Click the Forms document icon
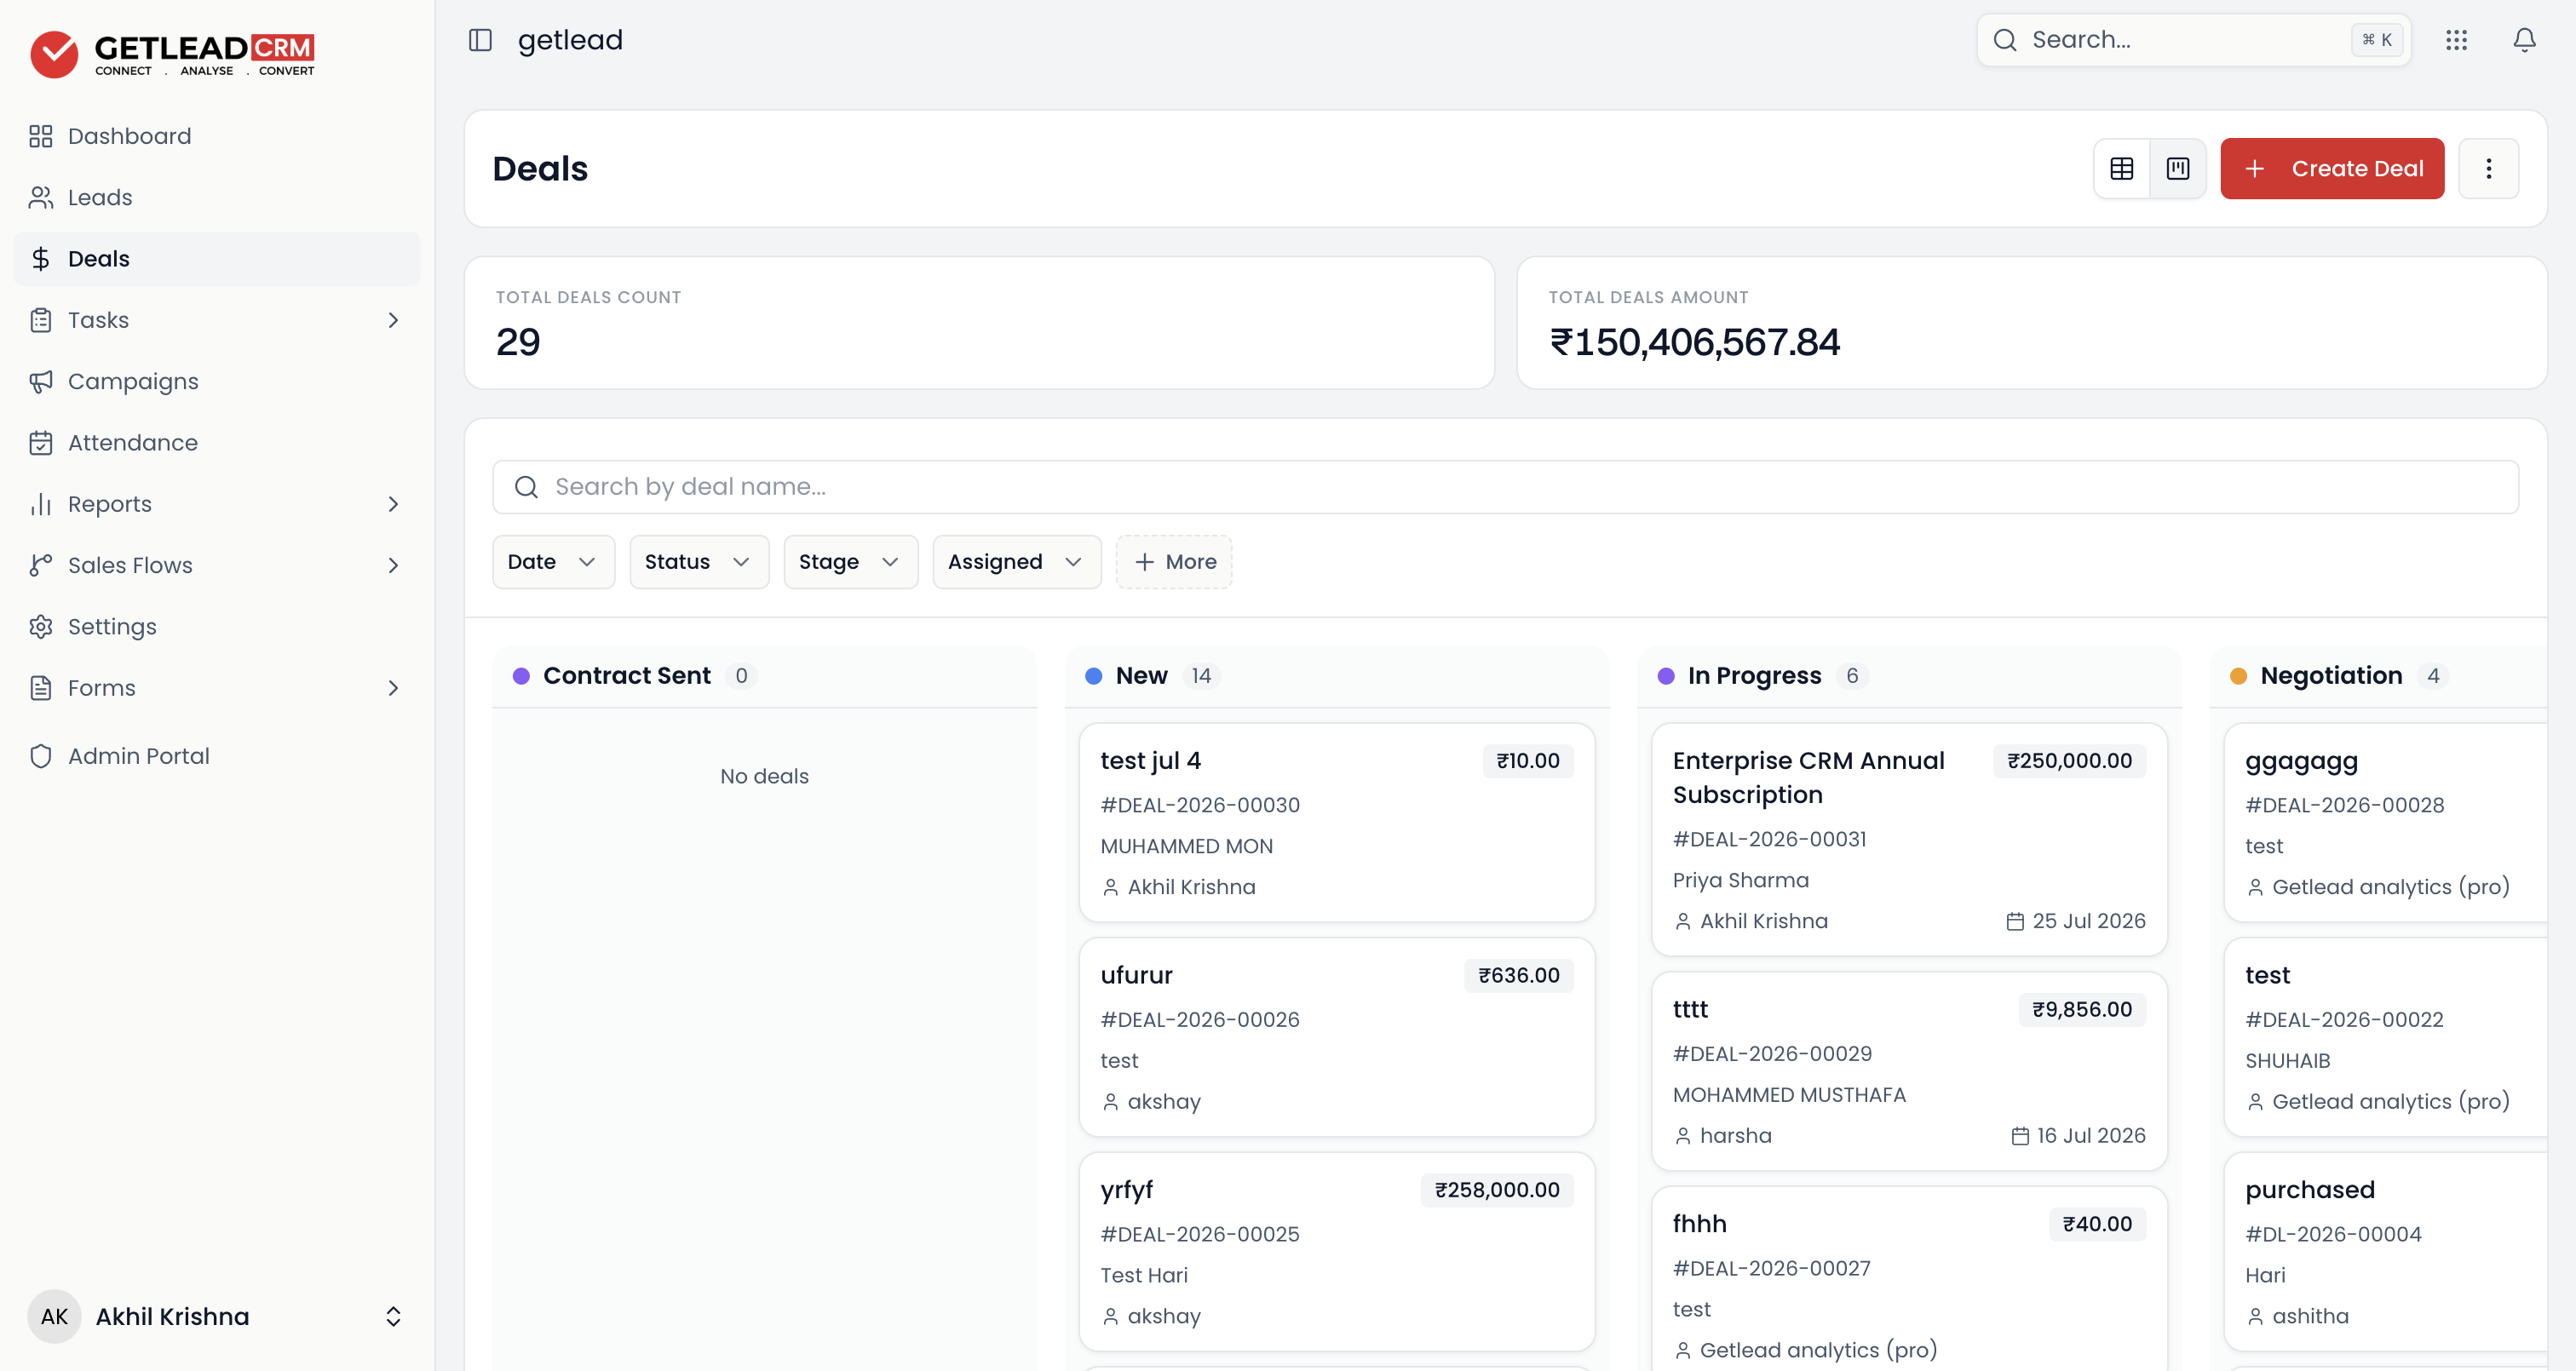Image resolution: width=2576 pixels, height=1371 pixels. (40, 688)
